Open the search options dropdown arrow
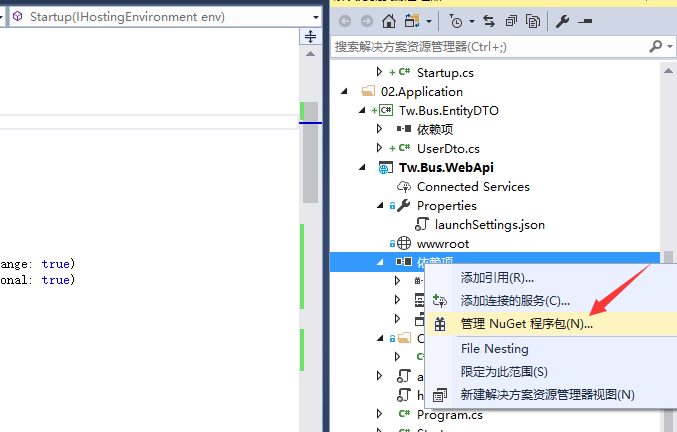Screen dimensions: 677x432 (670, 46)
